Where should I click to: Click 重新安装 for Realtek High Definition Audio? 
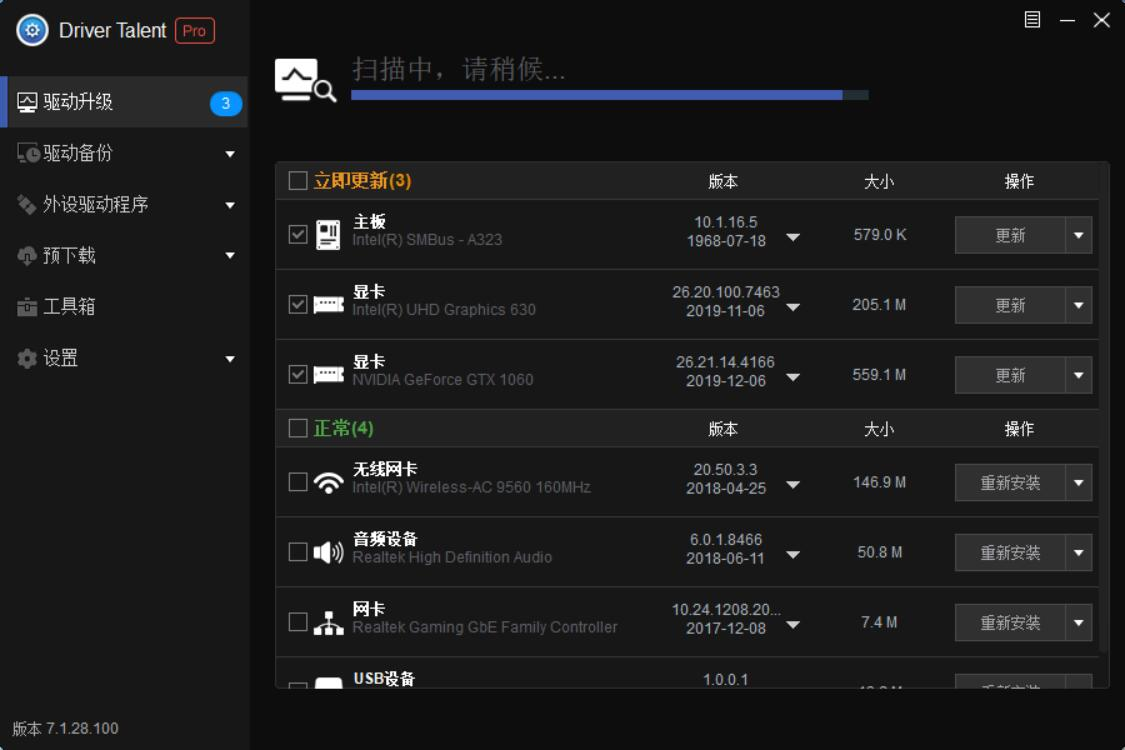point(1010,553)
